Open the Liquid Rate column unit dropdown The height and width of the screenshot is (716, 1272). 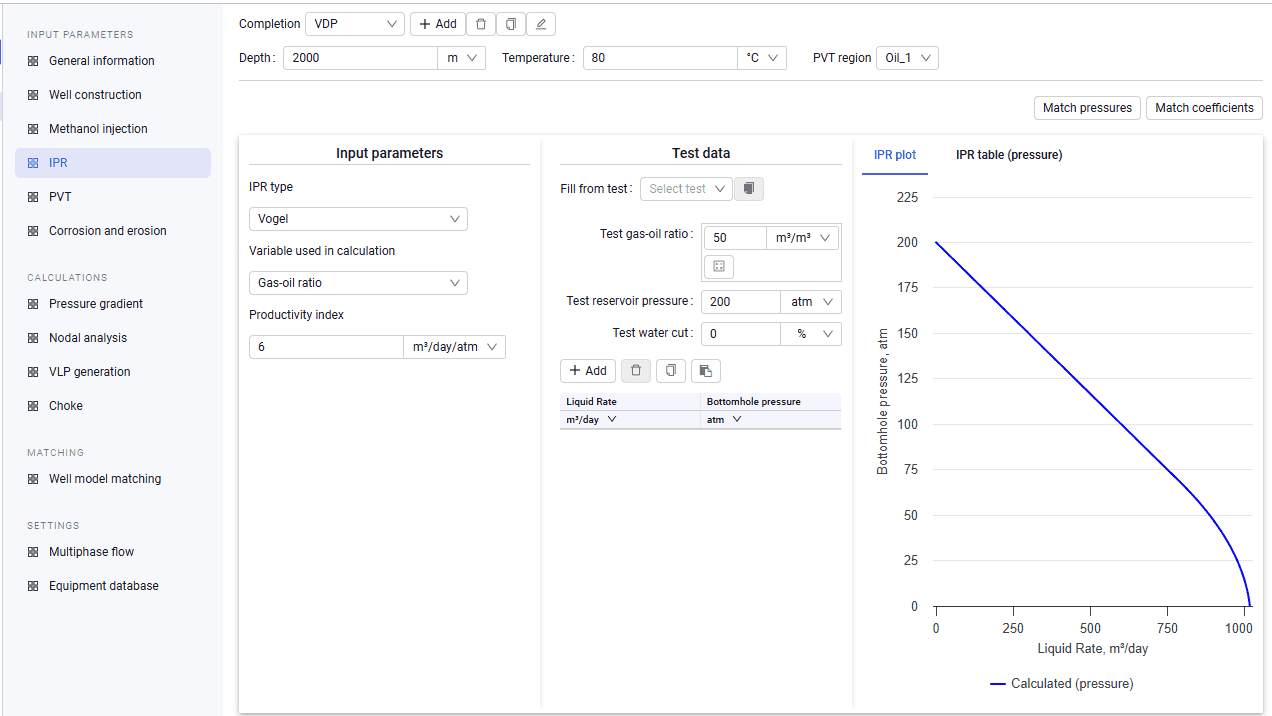591,420
